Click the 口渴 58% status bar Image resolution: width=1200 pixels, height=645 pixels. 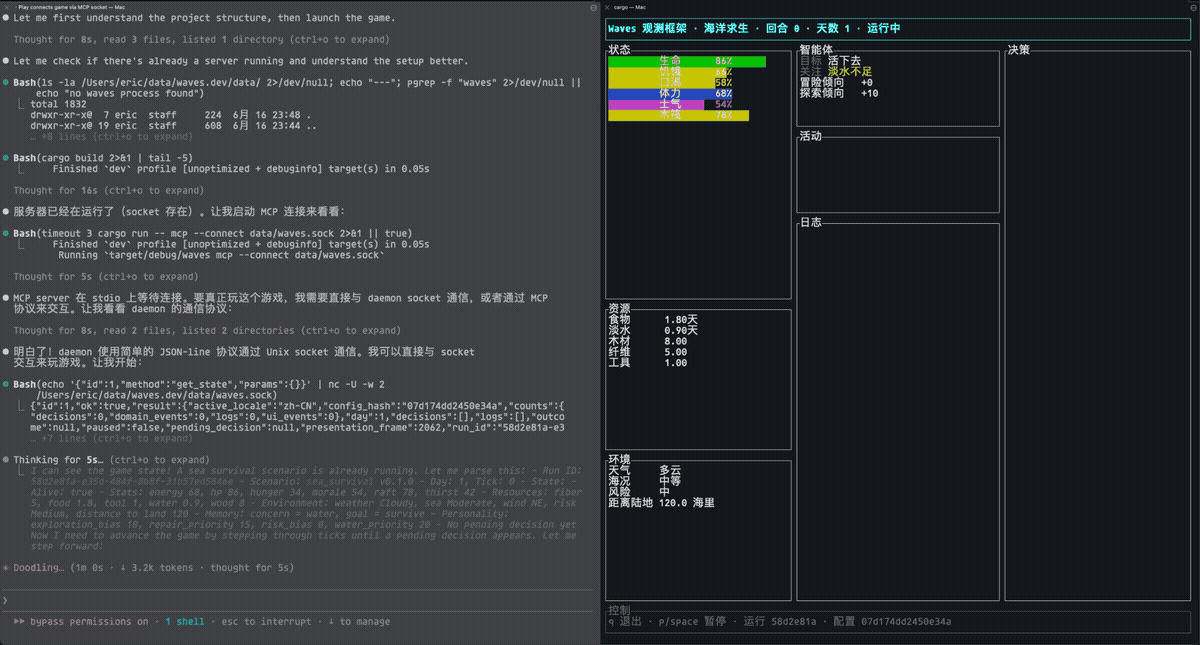click(670, 83)
